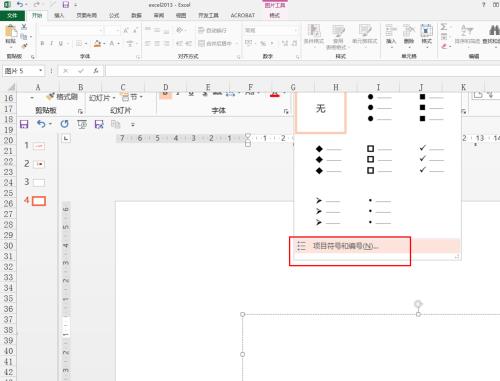Open the number format combo box
500x381 pixels.
click(x=270, y=30)
